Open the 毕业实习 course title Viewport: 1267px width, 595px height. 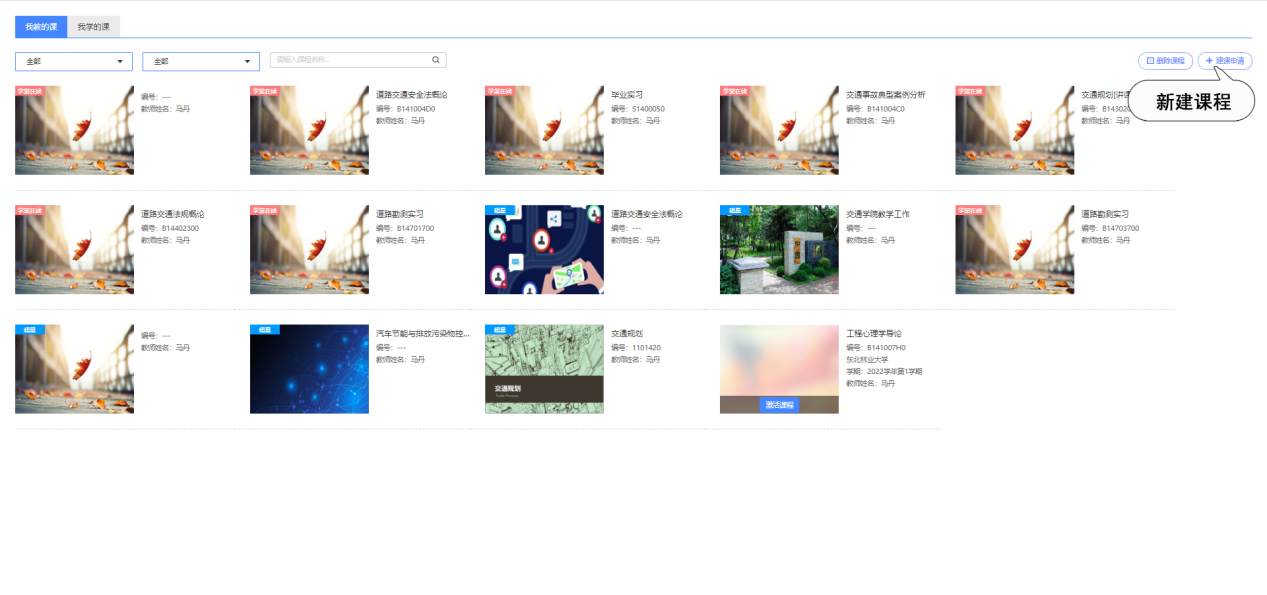coord(628,95)
